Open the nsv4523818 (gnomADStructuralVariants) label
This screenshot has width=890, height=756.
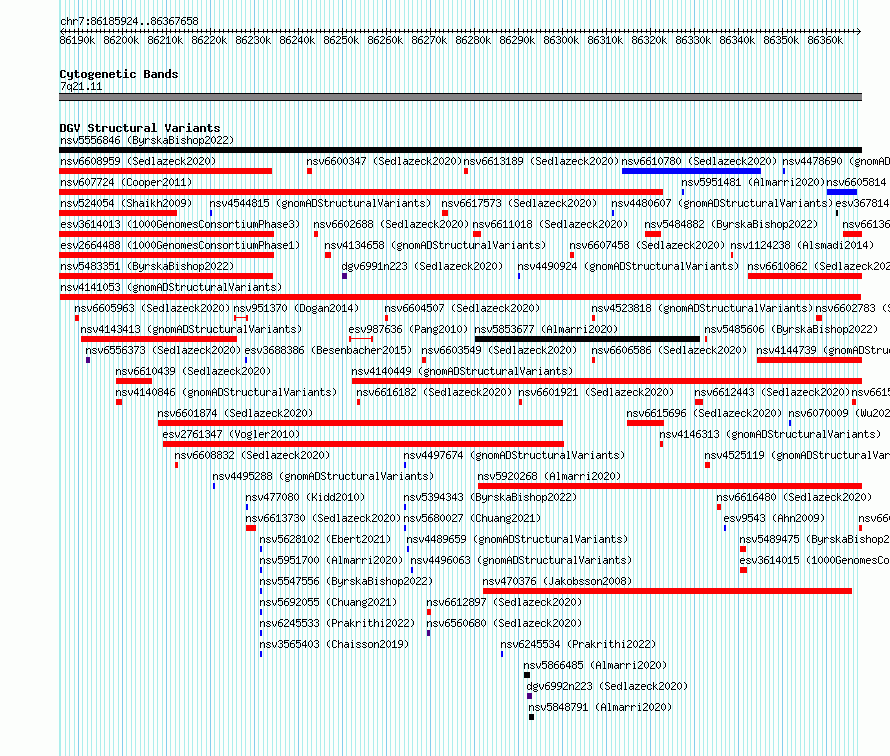(702, 308)
